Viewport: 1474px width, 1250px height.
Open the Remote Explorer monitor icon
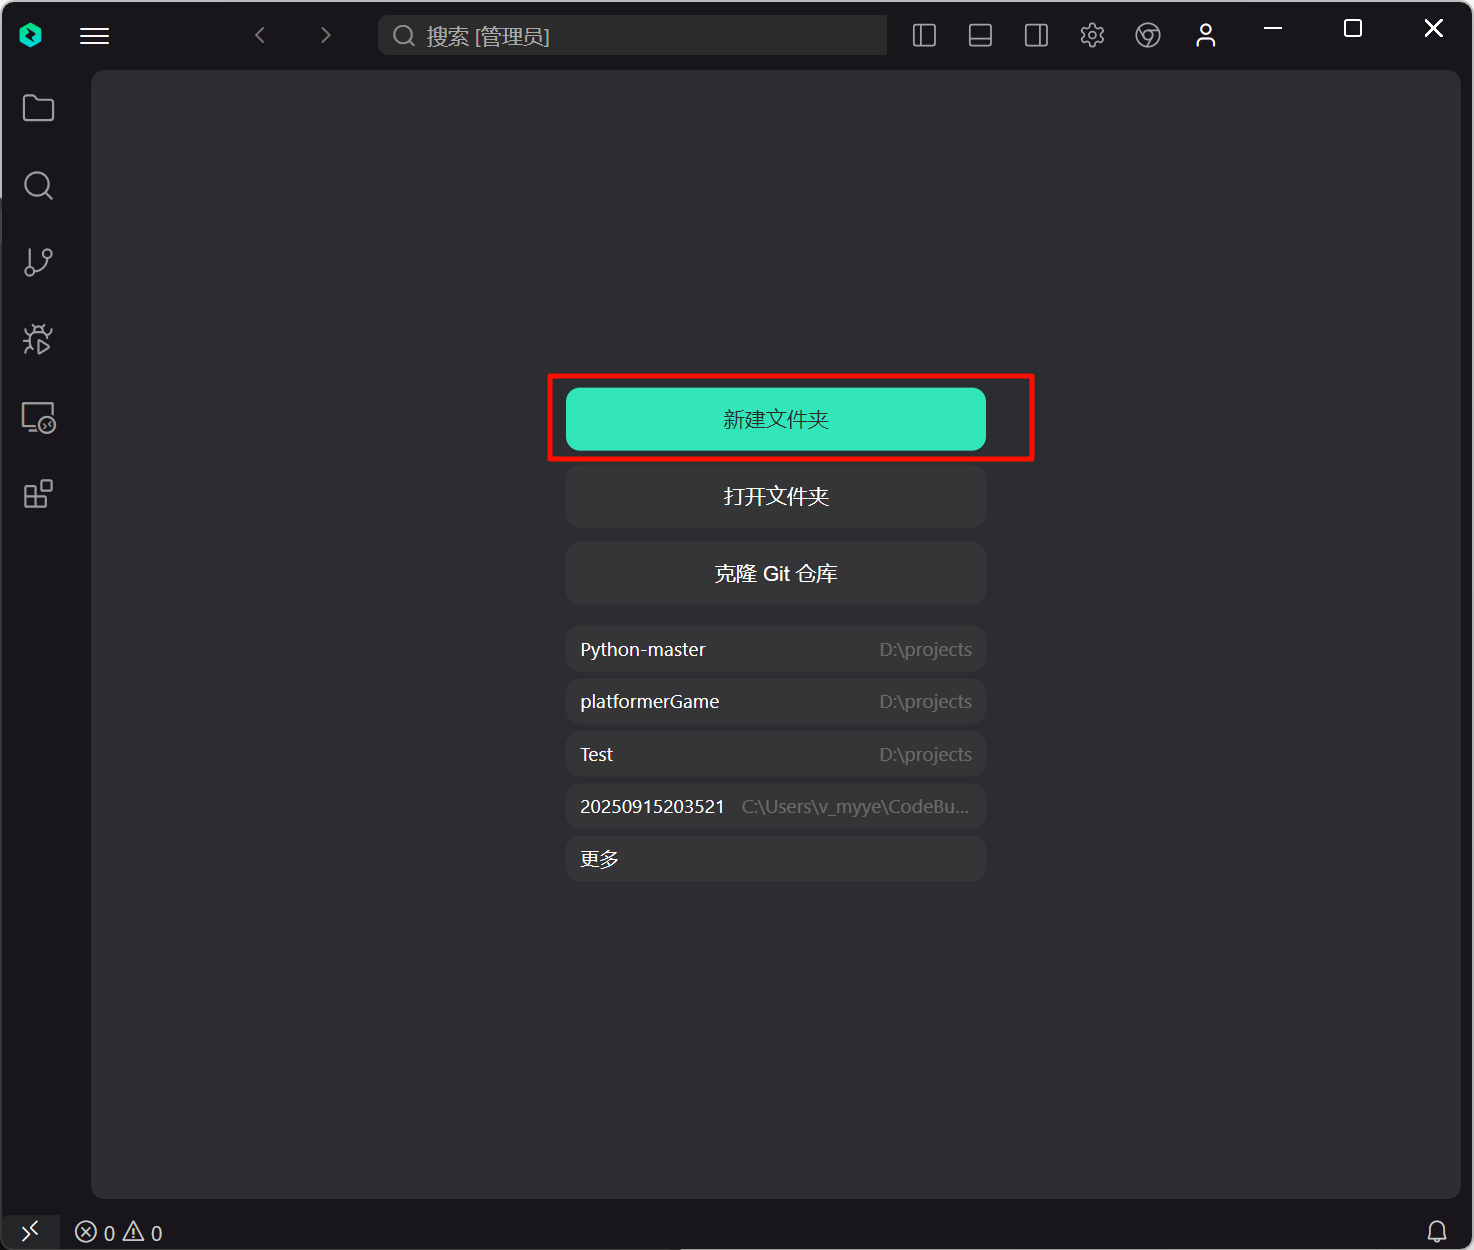click(x=38, y=417)
